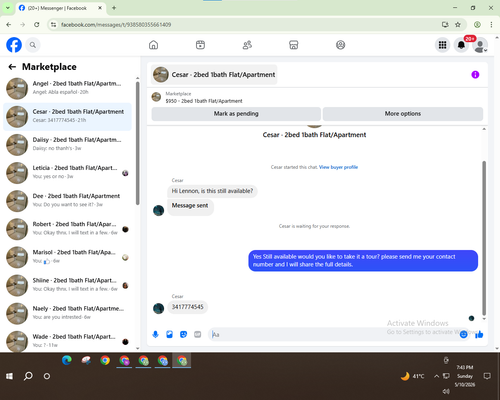
Task: Click the voice clip microphone icon
Action: [155, 334]
